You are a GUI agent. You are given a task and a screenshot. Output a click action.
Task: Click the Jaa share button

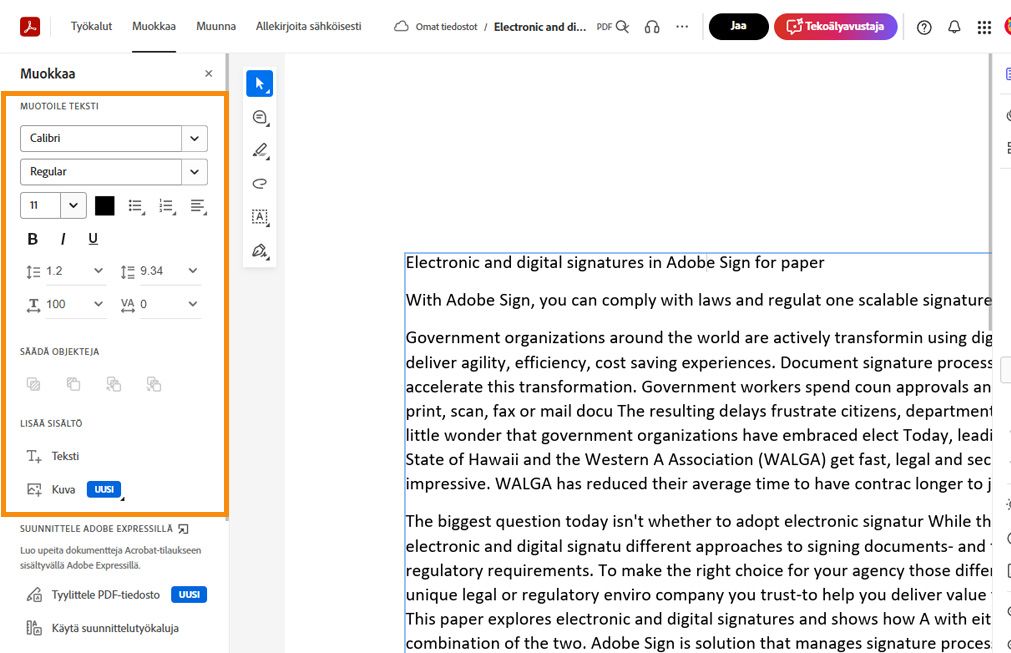(x=738, y=26)
